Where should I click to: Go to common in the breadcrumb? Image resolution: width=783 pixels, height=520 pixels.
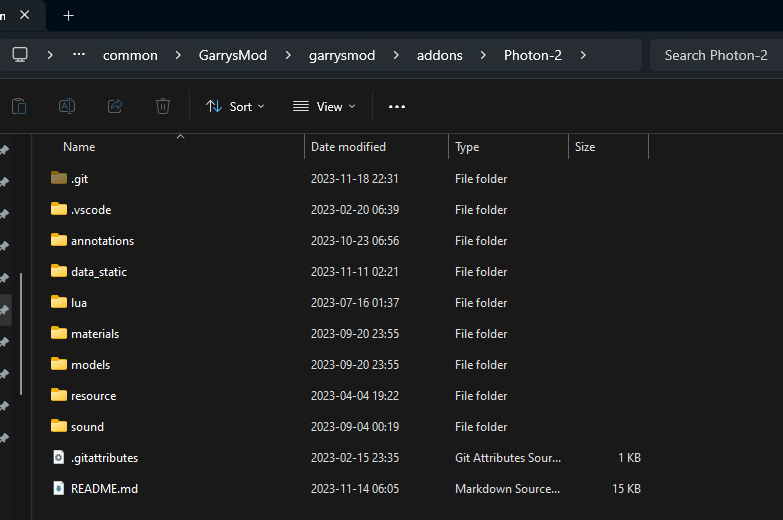[x=130, y=55]
